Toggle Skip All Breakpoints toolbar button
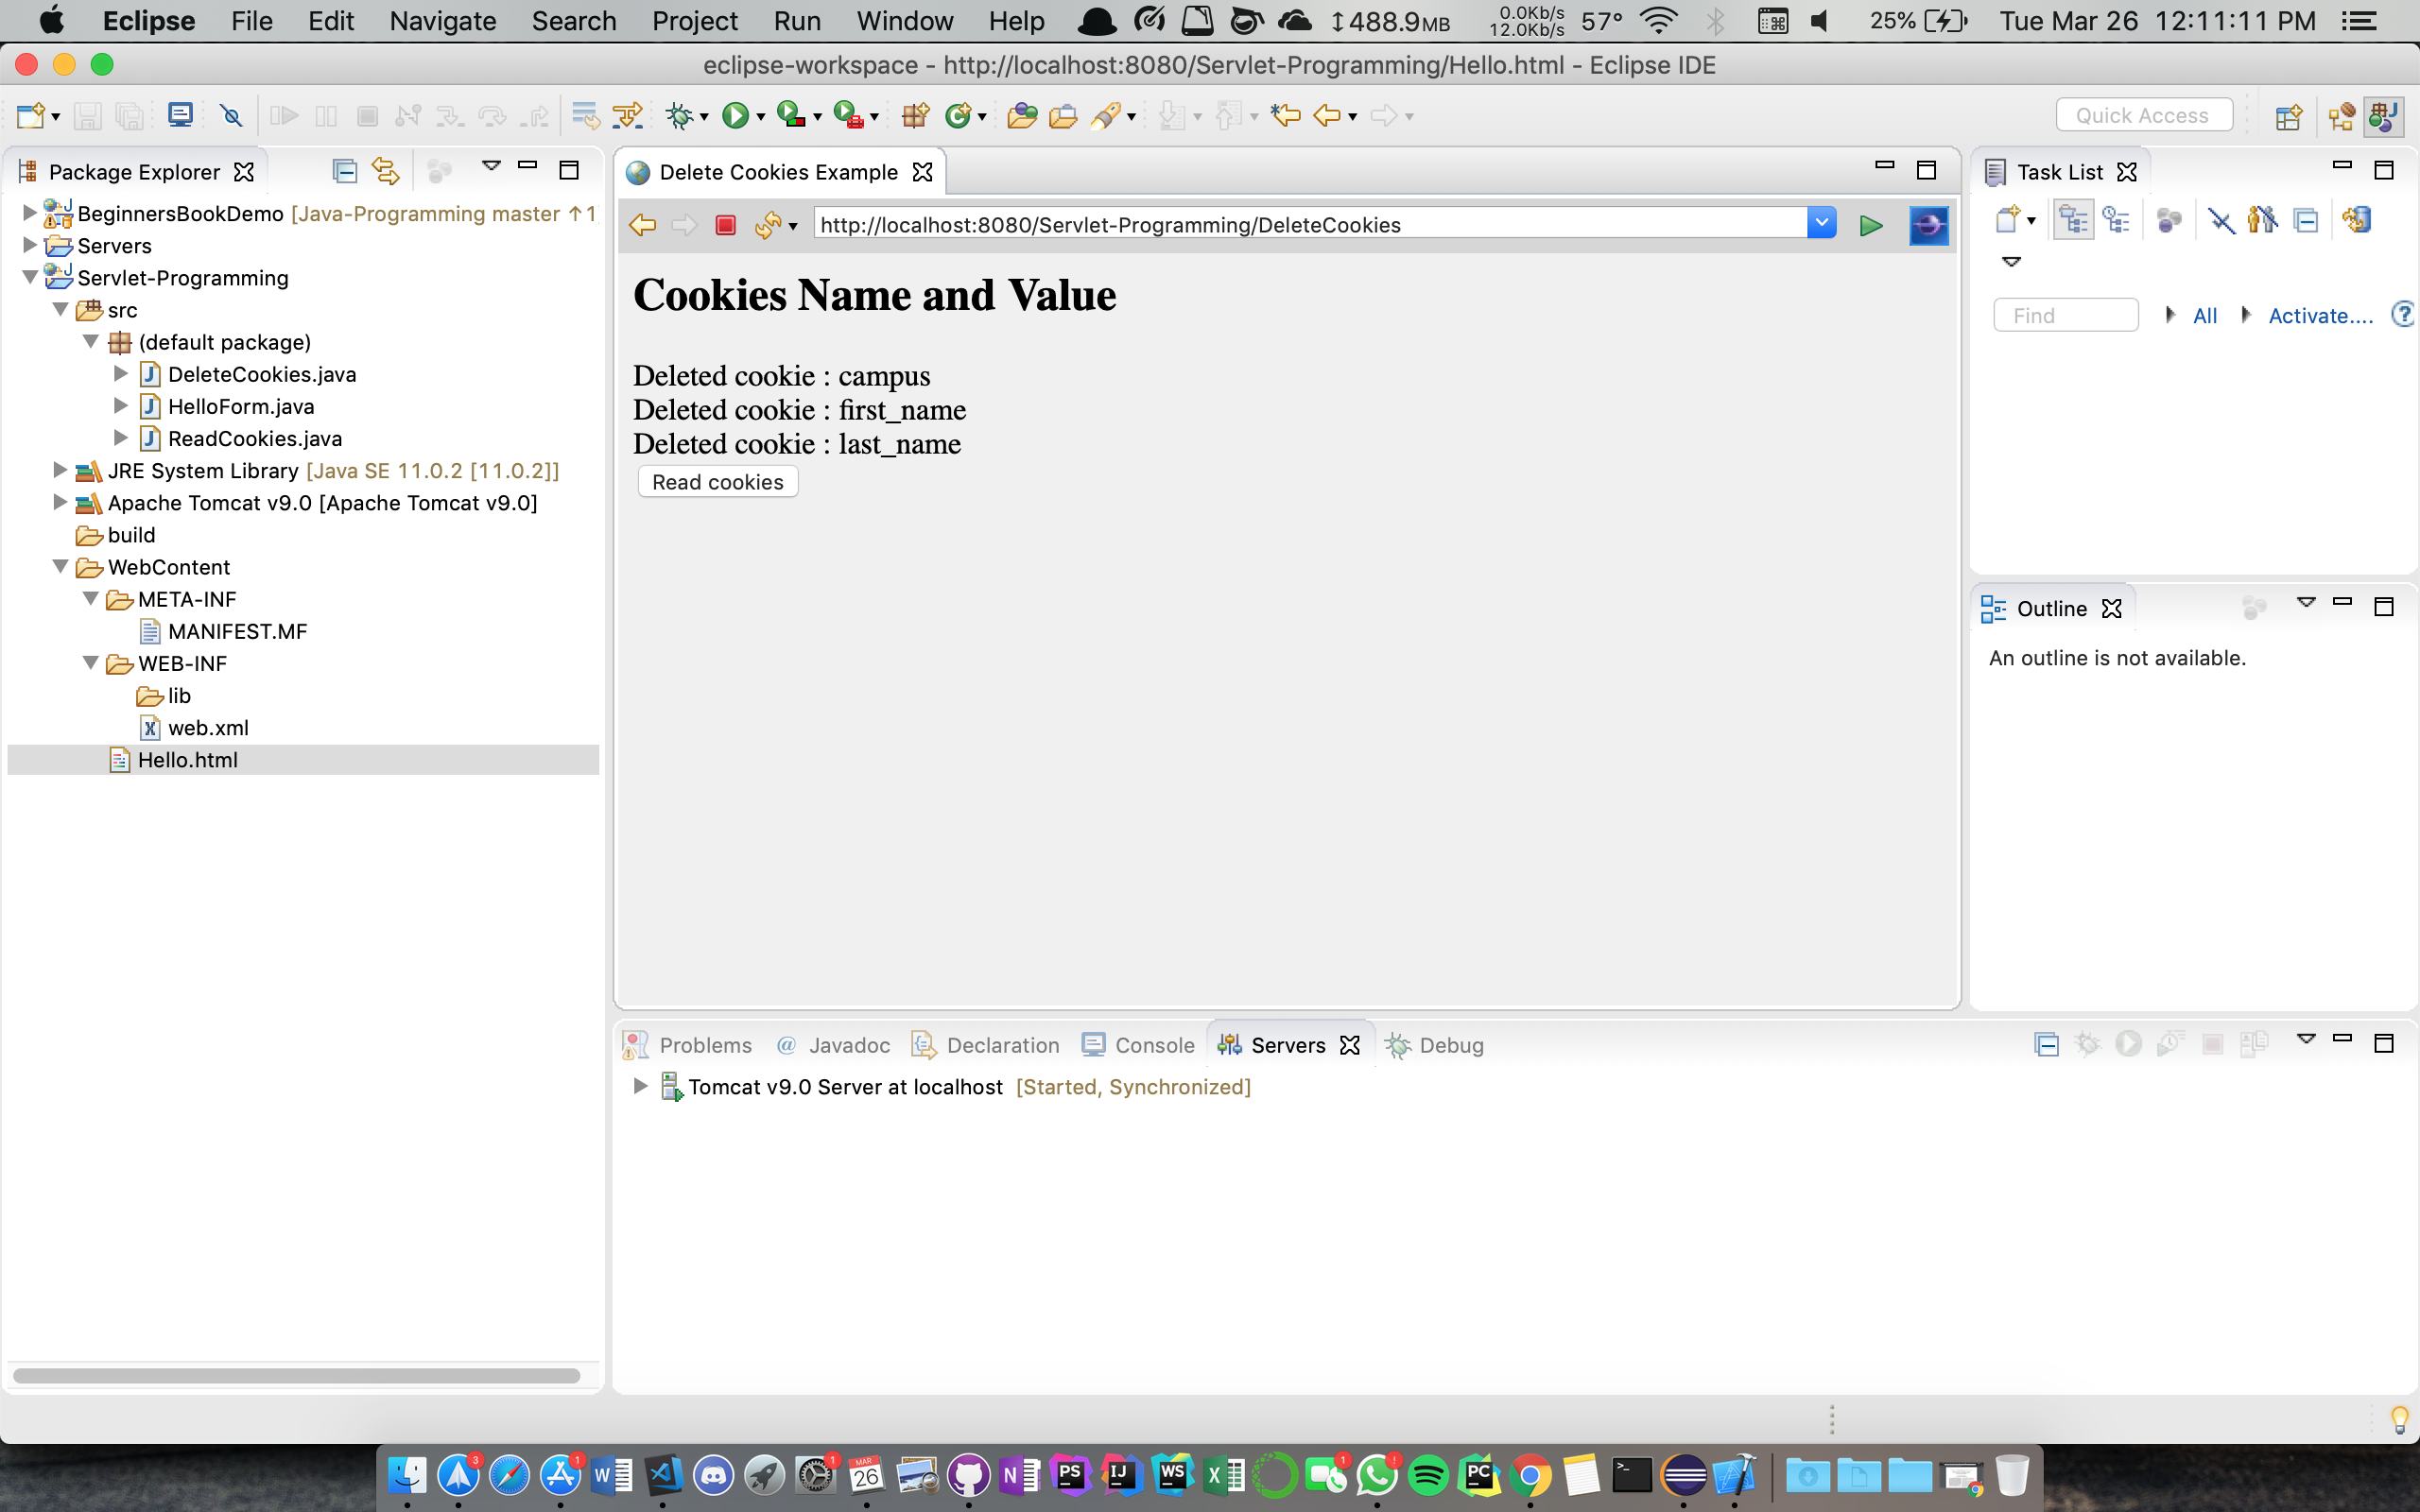This screenshot has width=2420, height=1512. (231, 116)
